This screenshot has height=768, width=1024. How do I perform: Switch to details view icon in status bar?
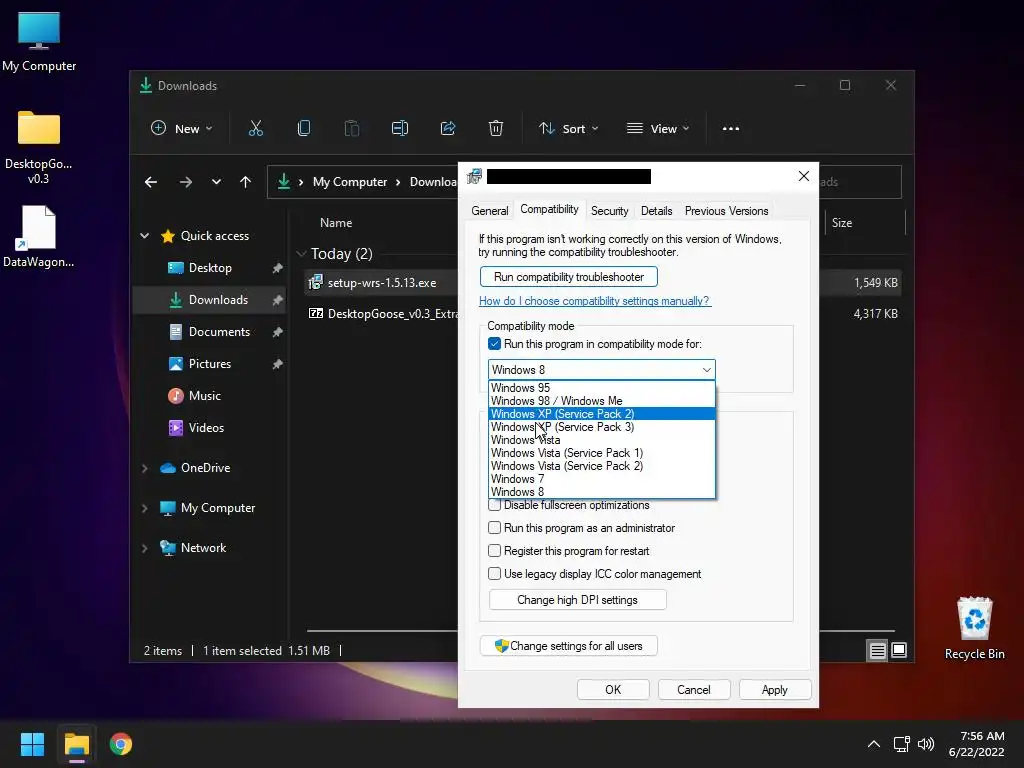pos(877,650)
